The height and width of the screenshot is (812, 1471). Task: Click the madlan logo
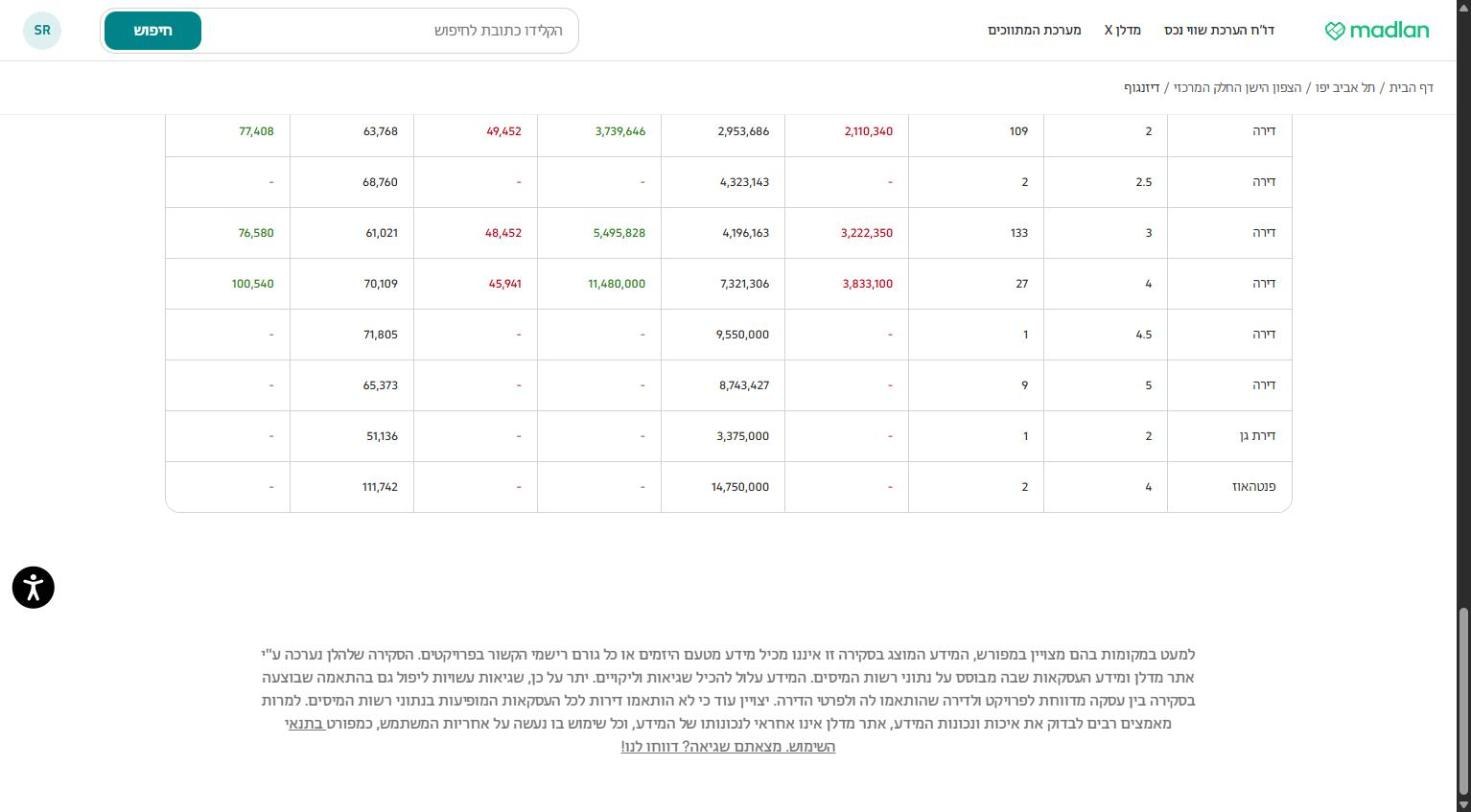tap(1377, 31)
